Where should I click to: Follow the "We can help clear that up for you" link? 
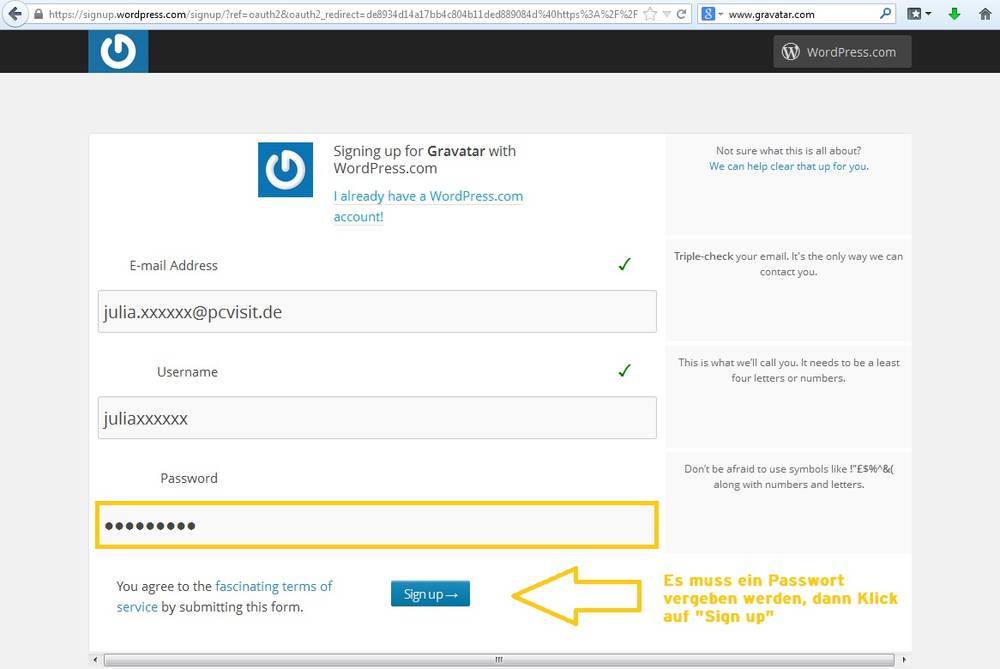coord(788,166)
